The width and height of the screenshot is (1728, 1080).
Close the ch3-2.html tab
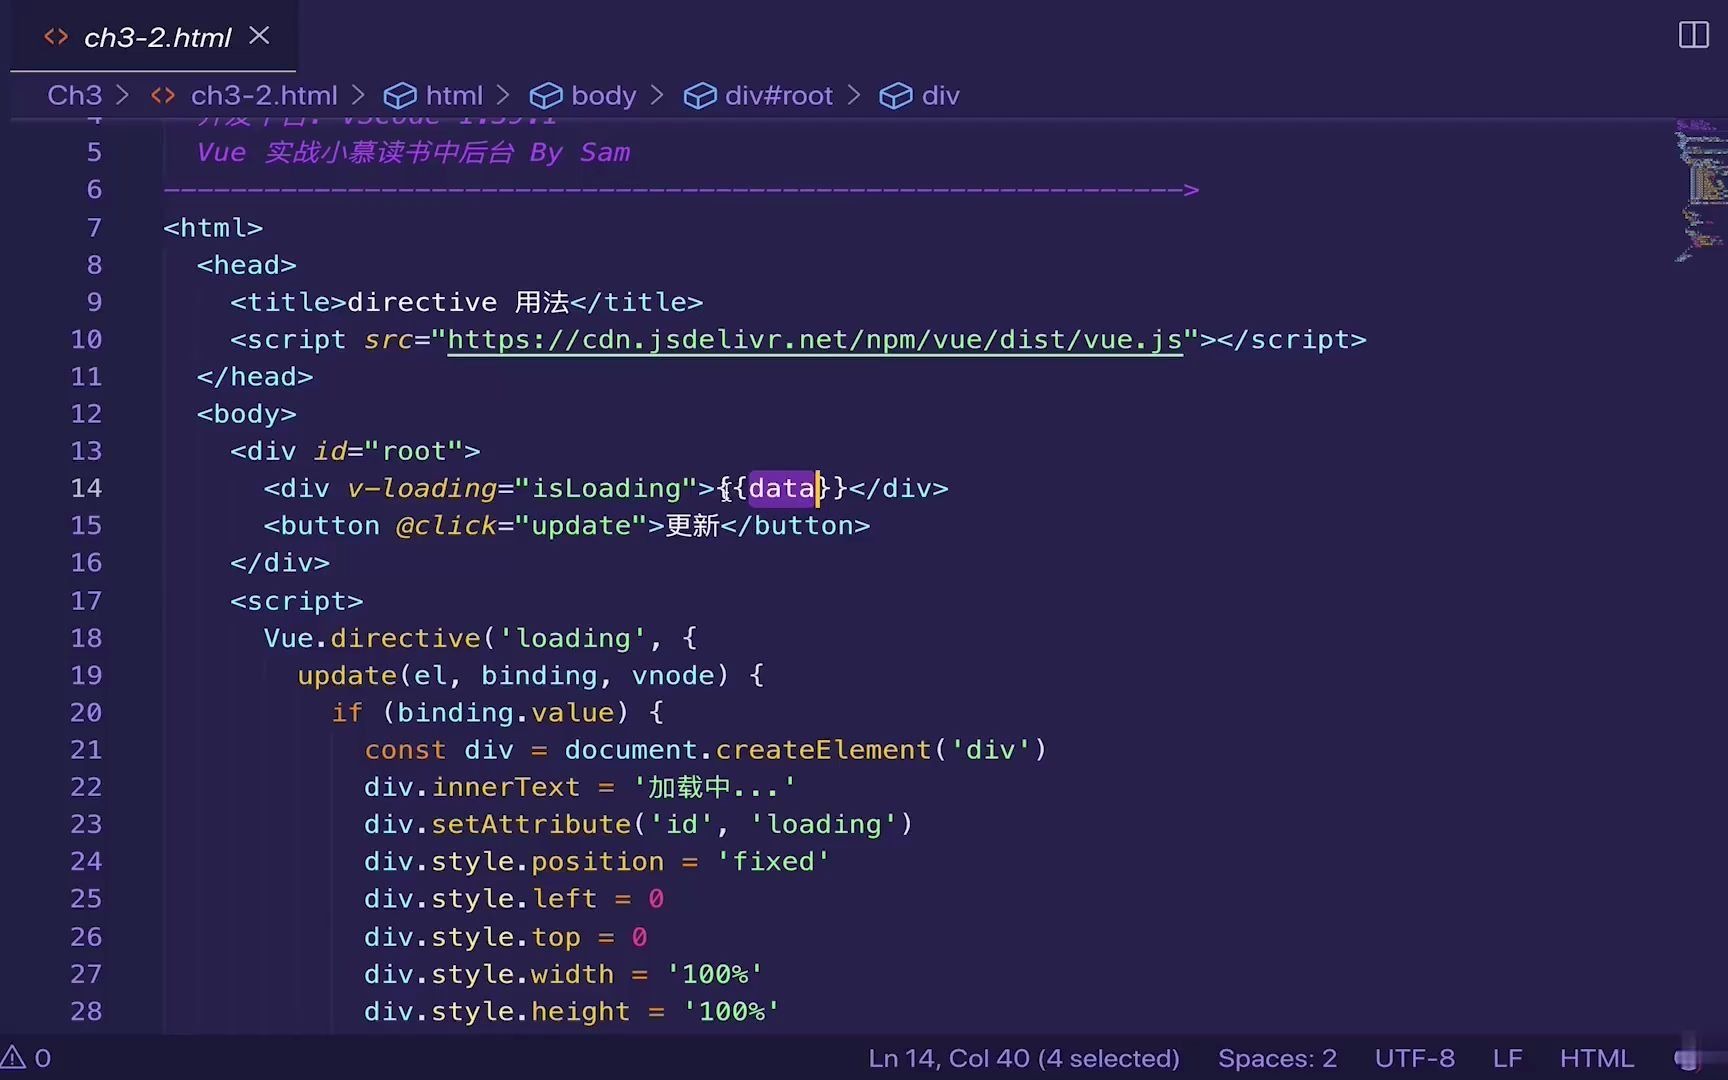(x=259, y=36)
